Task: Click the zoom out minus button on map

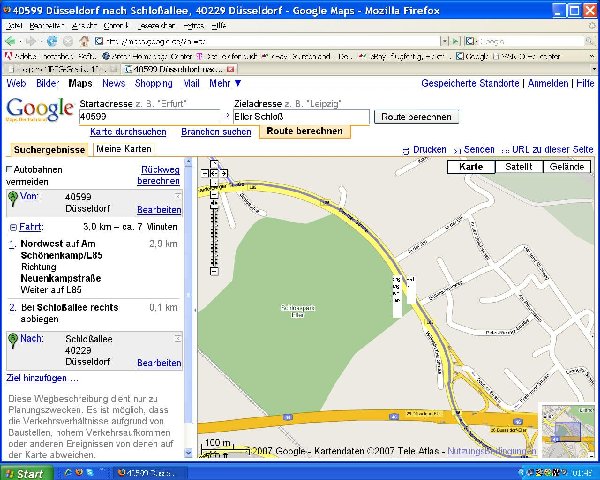Action: (x=212, y=271)
